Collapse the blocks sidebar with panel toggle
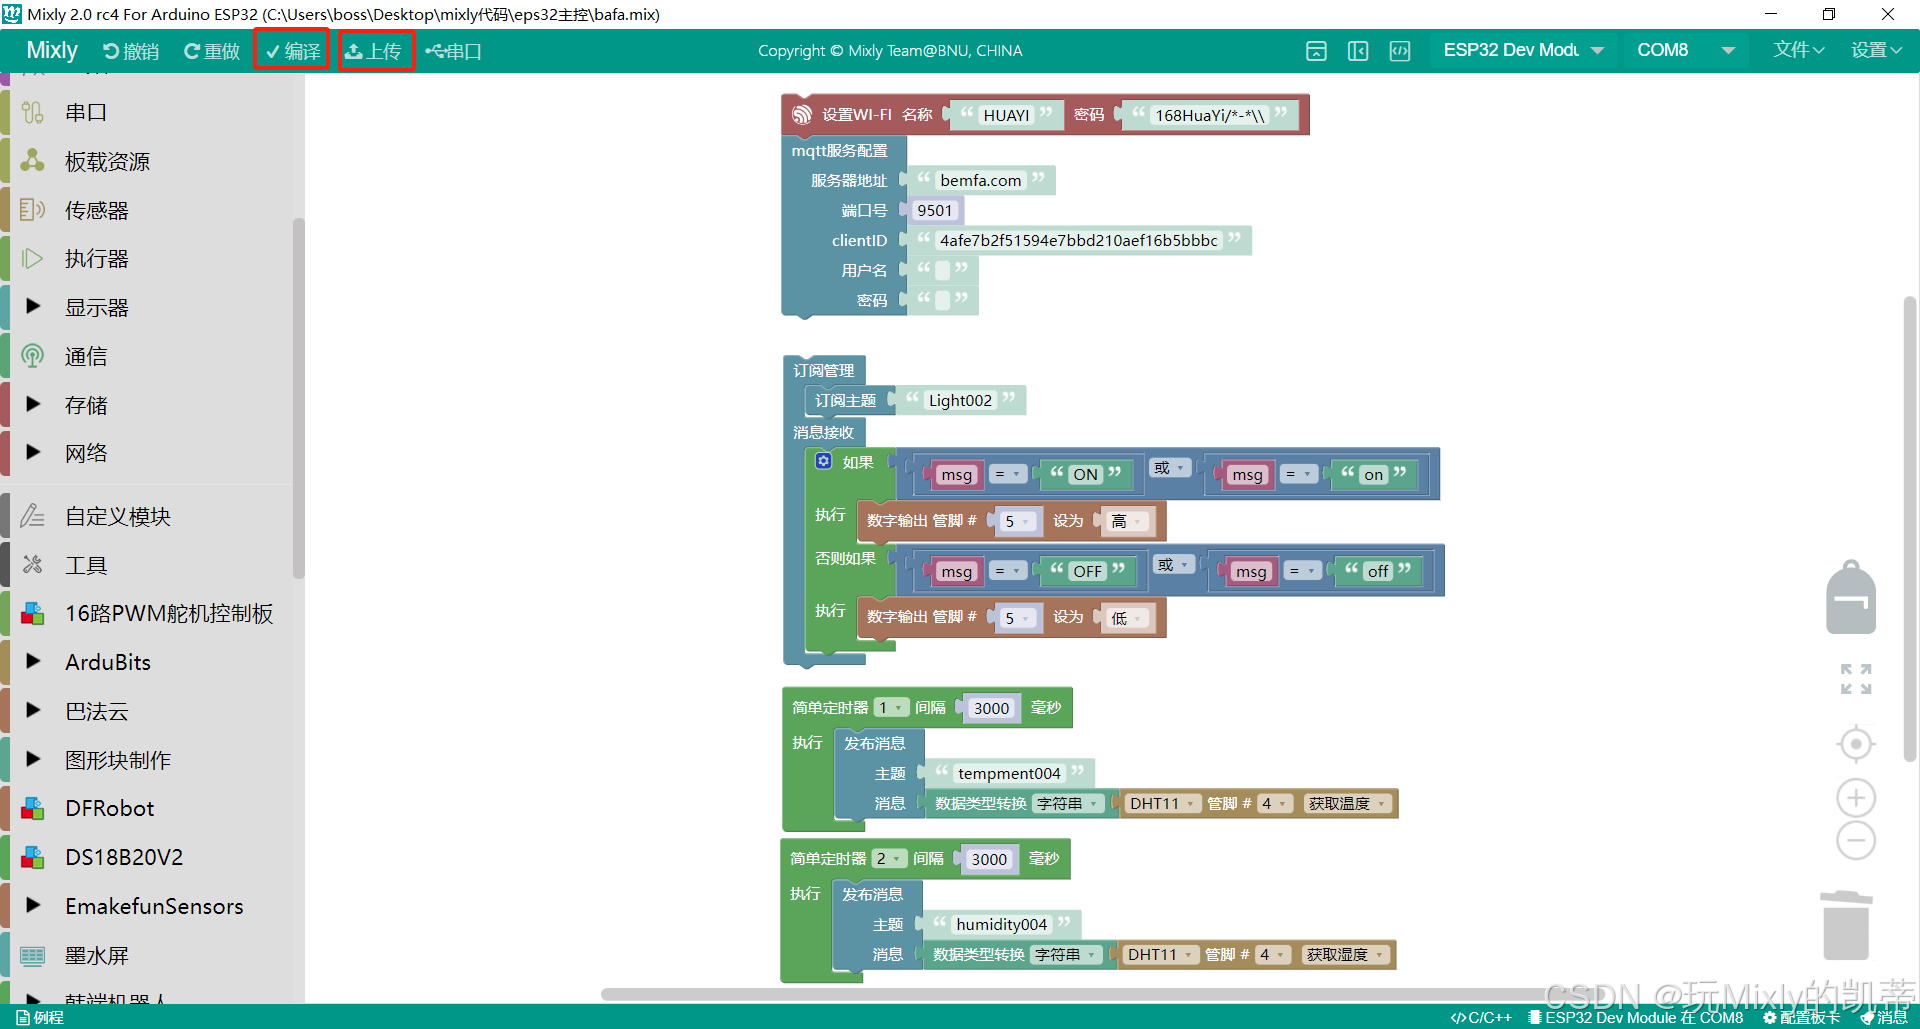1920x1029 pixels. click(x=1357, y=50)
